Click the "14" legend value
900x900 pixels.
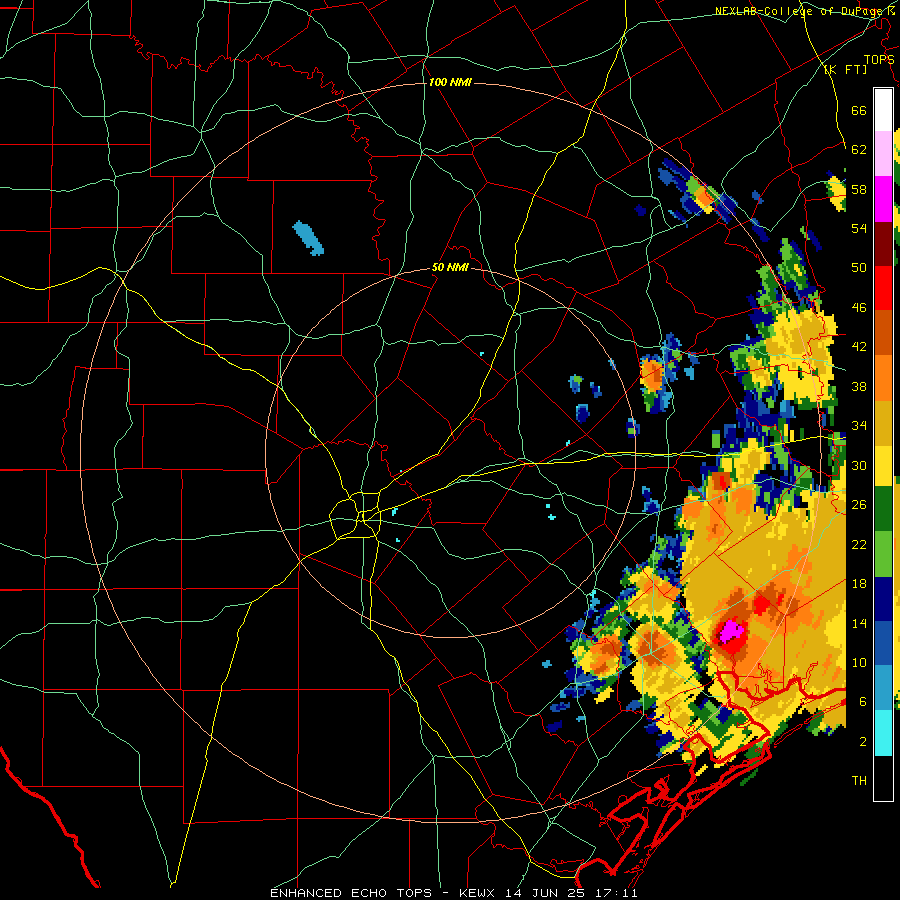point(859,623)
